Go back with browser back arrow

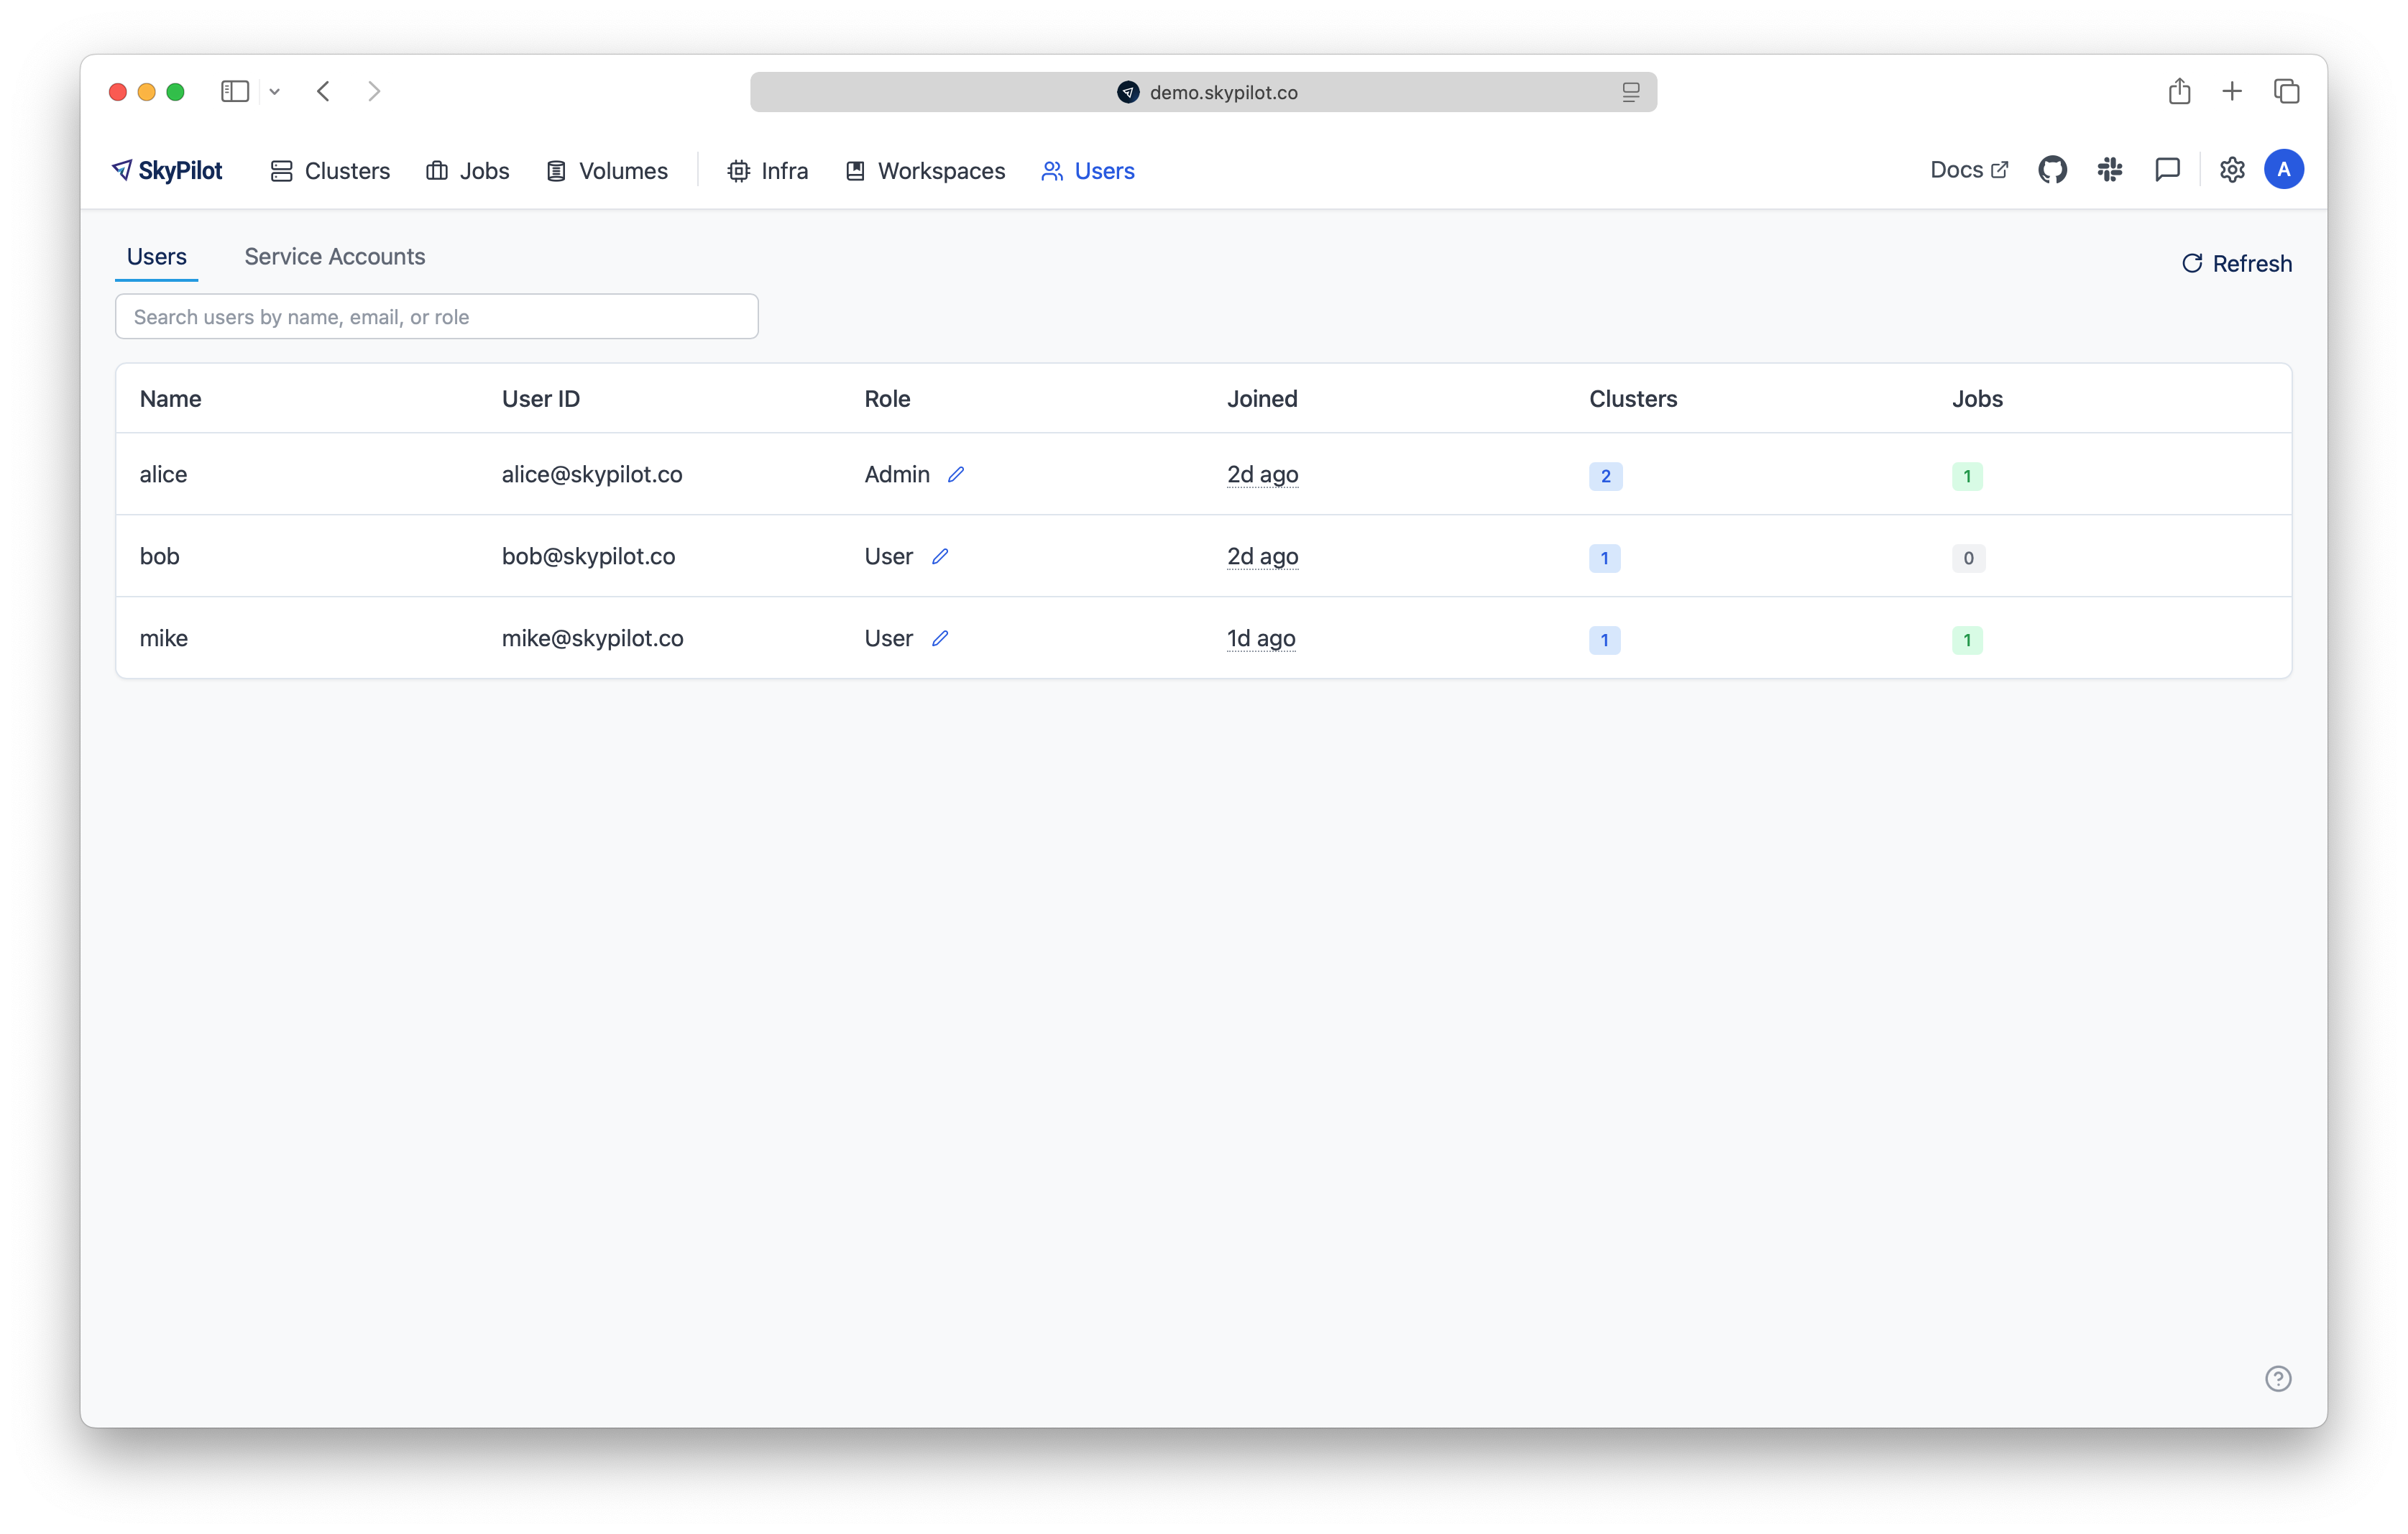[x=323, y=92]
